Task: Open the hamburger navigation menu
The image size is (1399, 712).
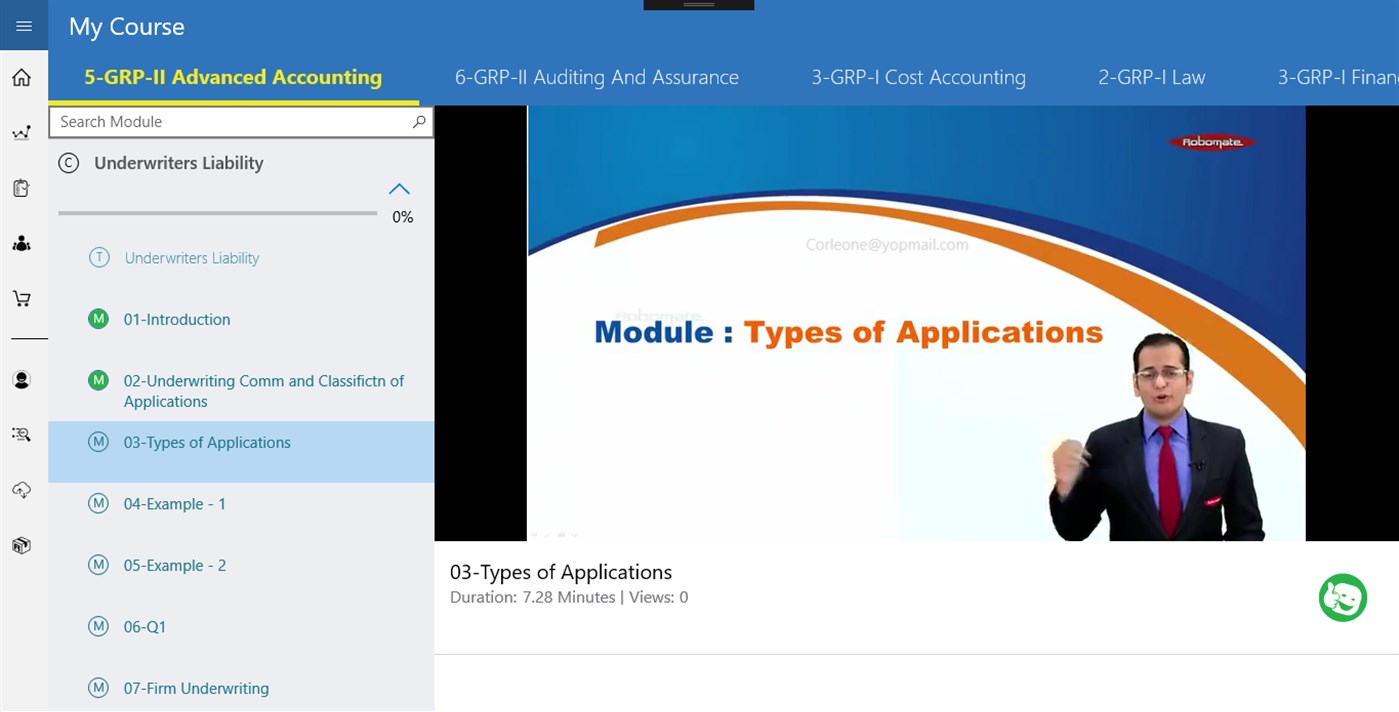Action: (24, 26)
